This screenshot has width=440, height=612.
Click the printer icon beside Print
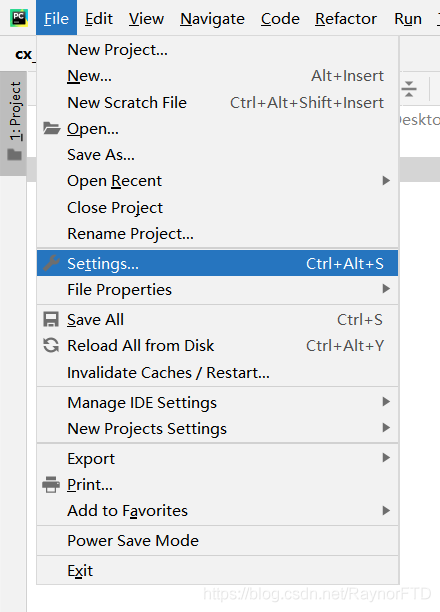coord(51,484)
